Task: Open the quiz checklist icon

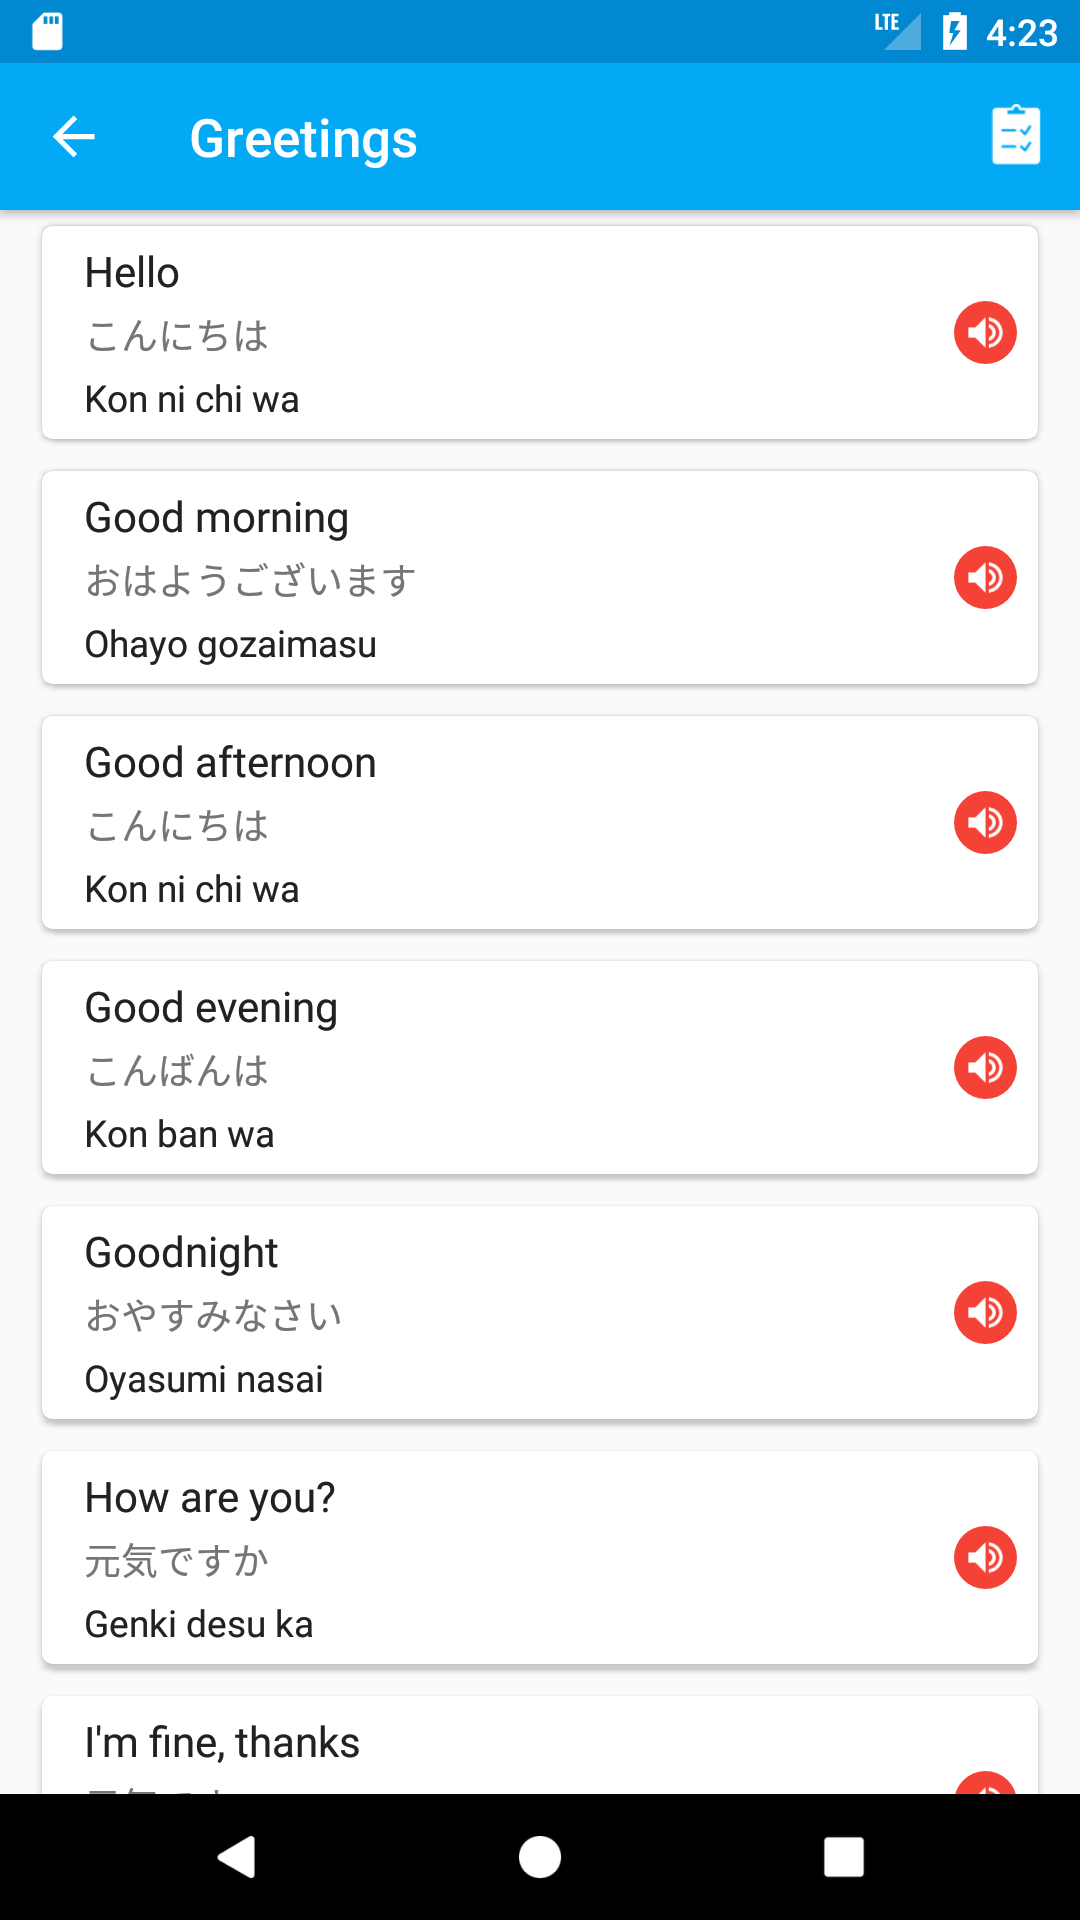Action: coord(1016,135)
